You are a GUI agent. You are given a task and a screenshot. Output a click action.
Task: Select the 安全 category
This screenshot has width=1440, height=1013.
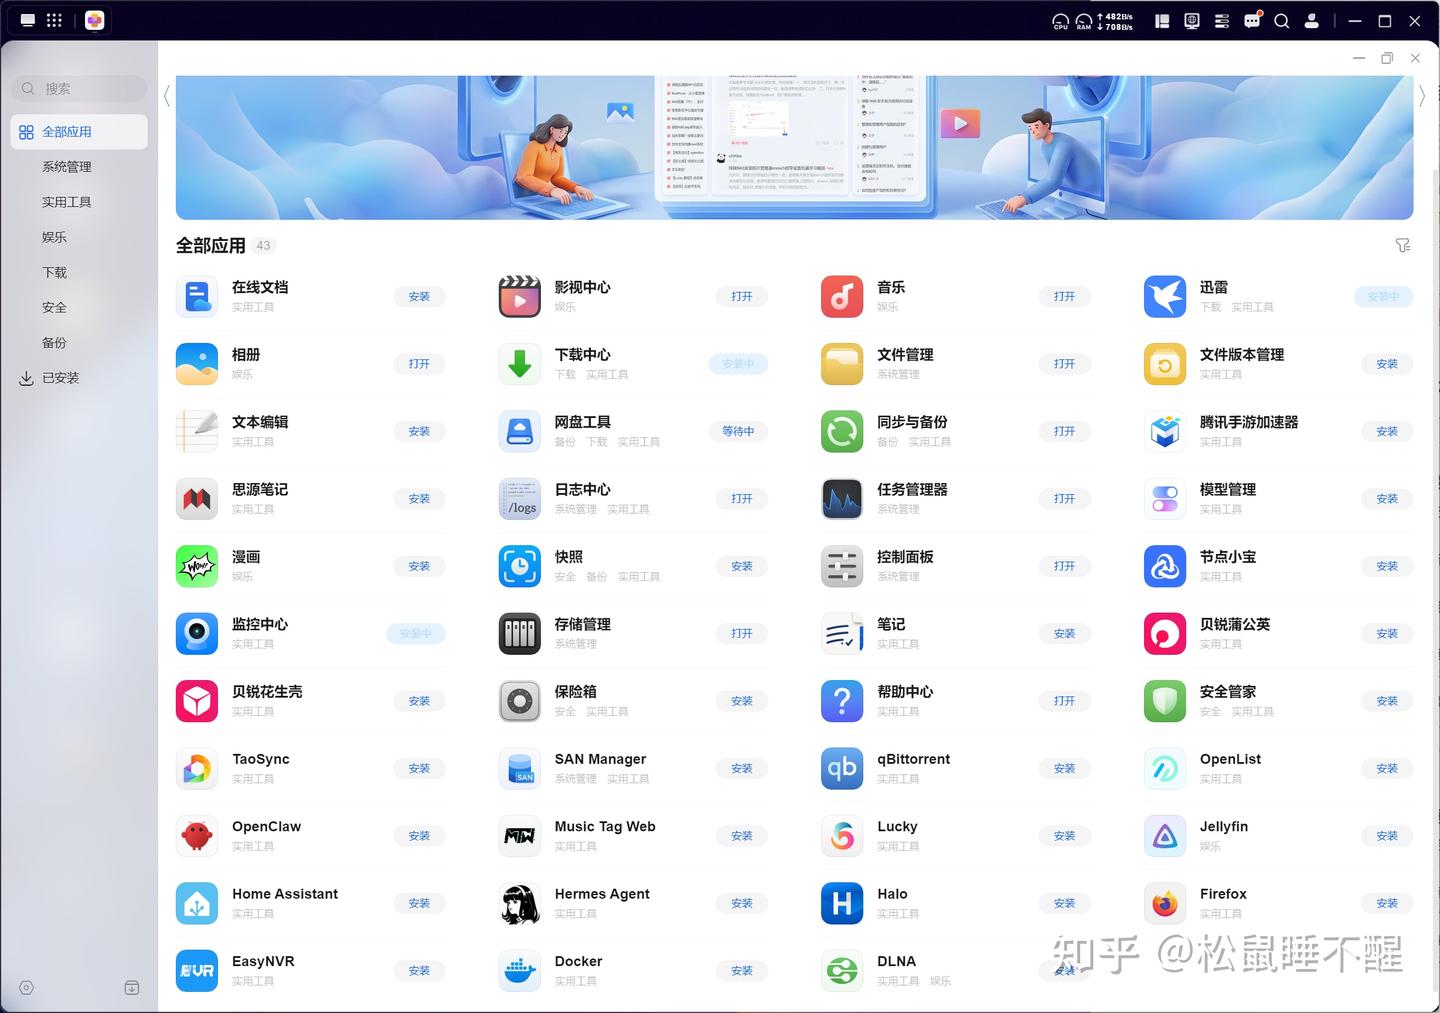[x=55, y=307]
